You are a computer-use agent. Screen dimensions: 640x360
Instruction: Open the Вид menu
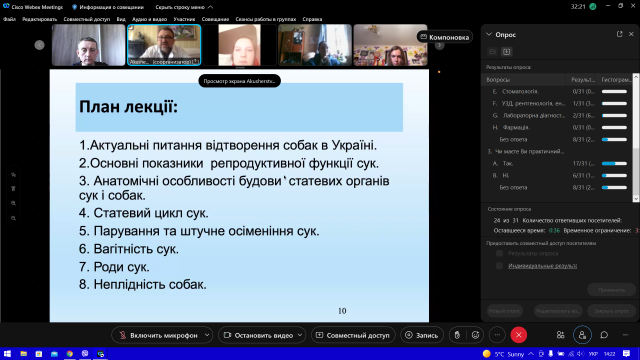pos(121,19)
